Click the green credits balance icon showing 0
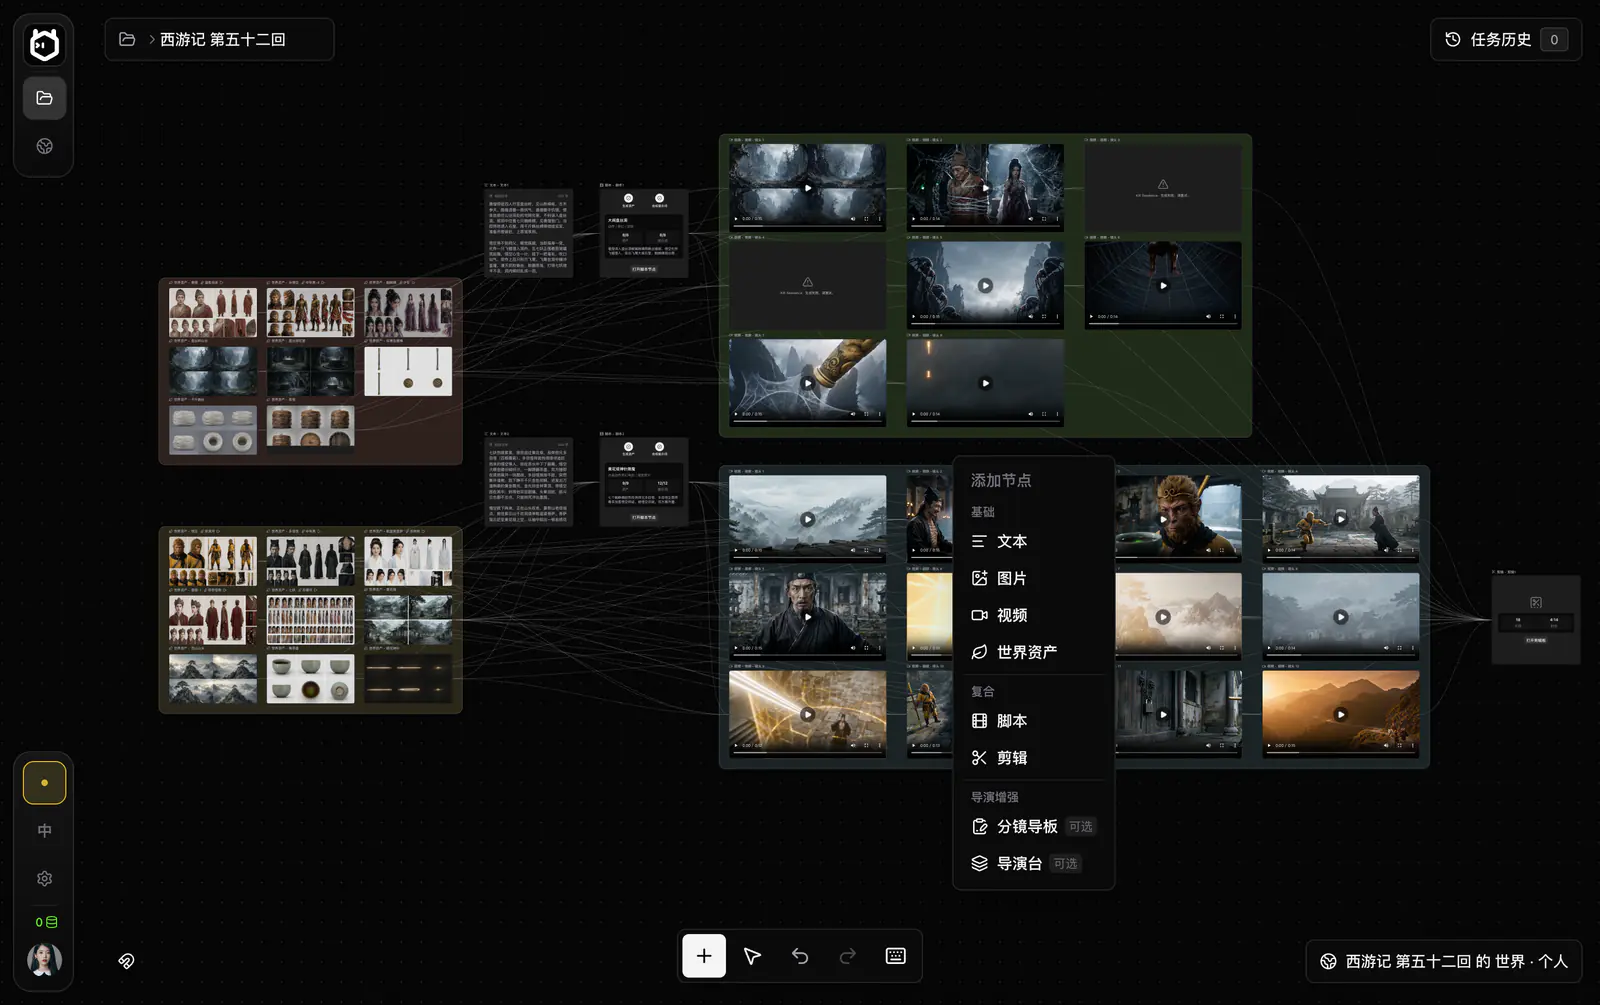1600x1005 pixels. [46, 922]
